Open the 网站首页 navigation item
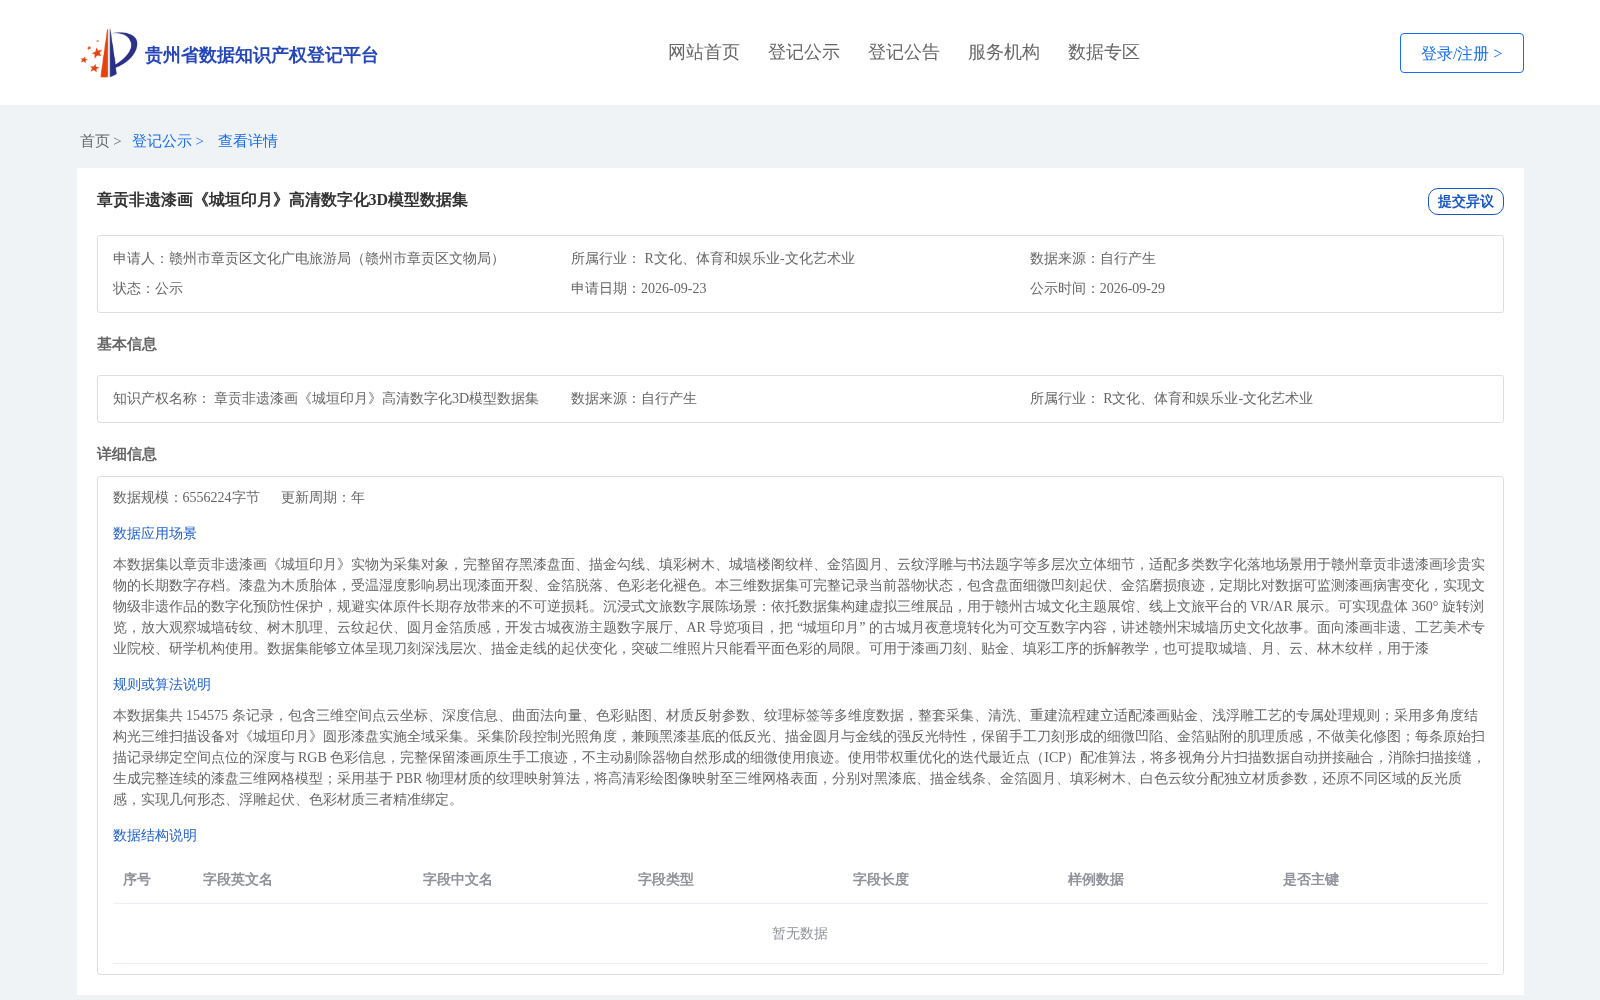1600x1000 pixels. (704, 52)
